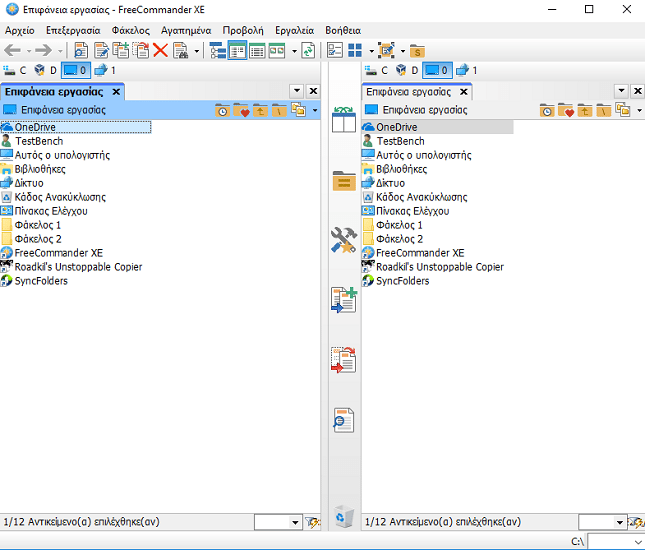Screen dimensions: 645x550
Task: Open the Εργαλεία menu
Action: click(295, 30)
